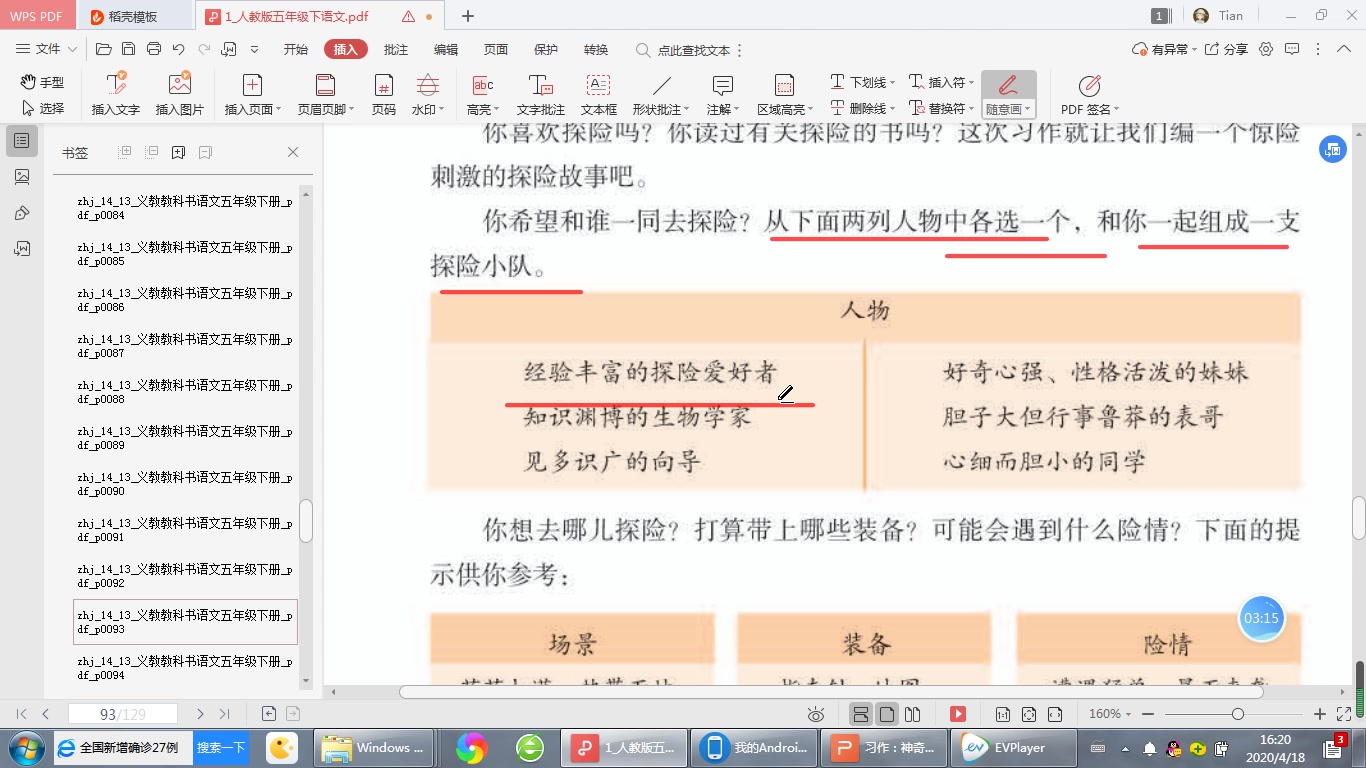
Task: Click the convert PDF to Word icon
Action: click(229, 49)
